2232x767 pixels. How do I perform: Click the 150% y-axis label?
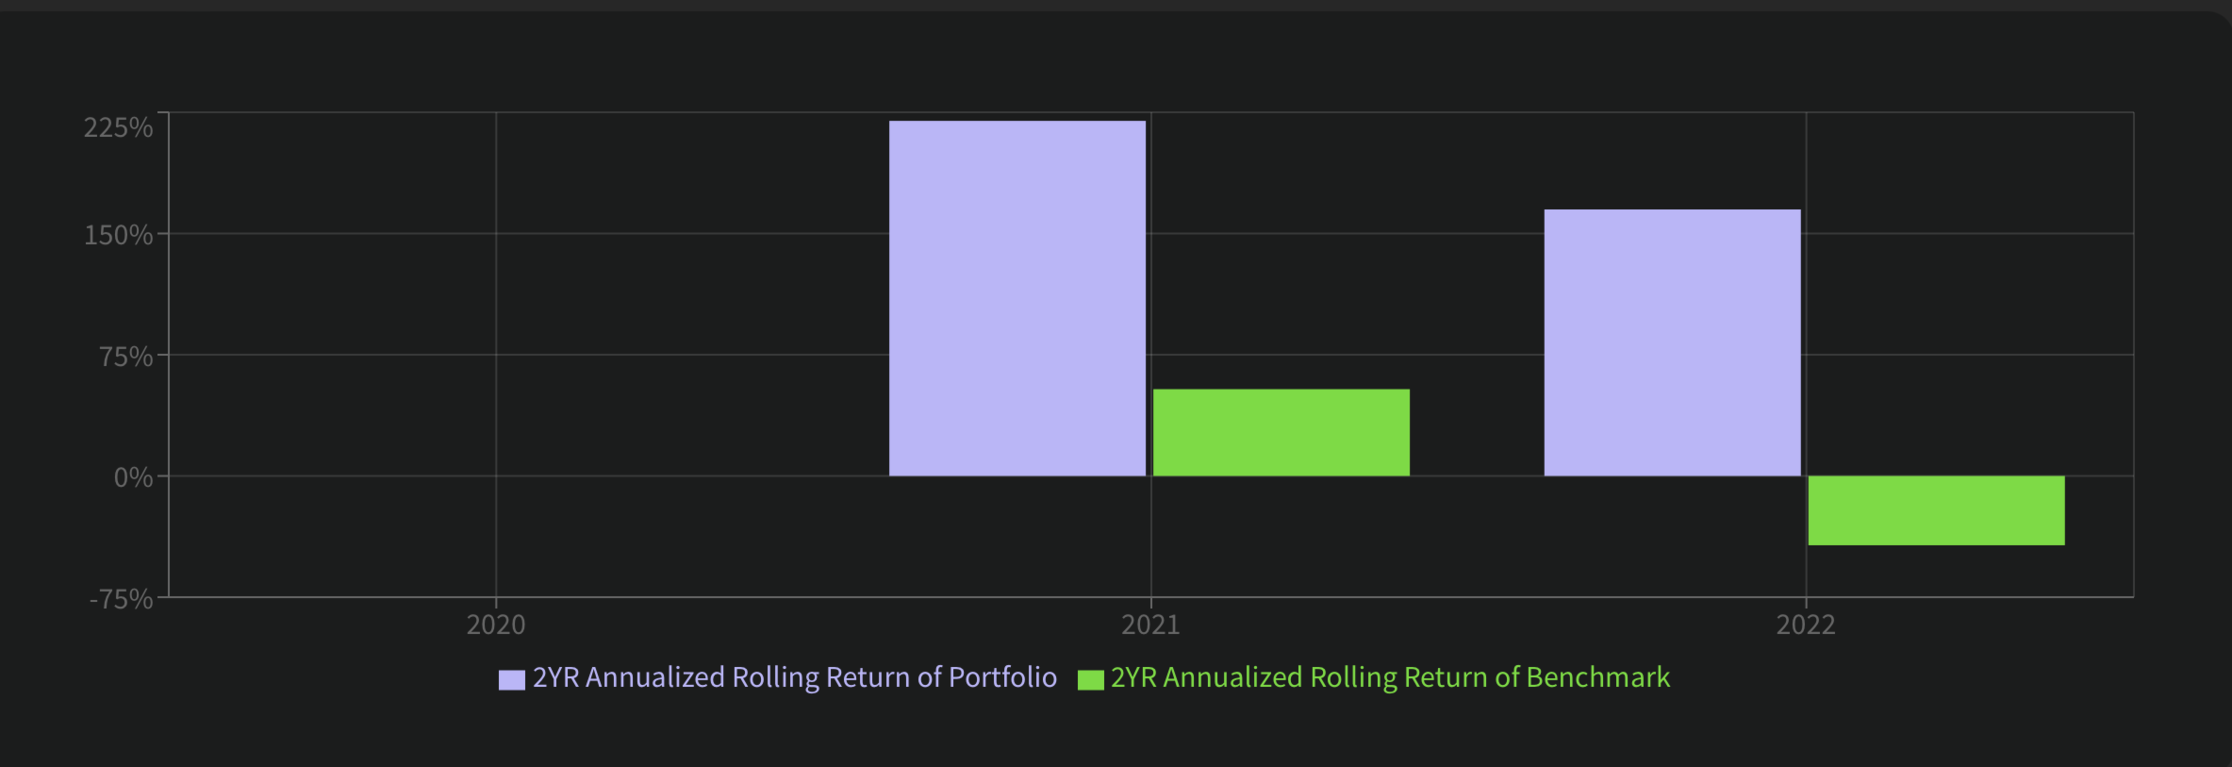point(118,235)
